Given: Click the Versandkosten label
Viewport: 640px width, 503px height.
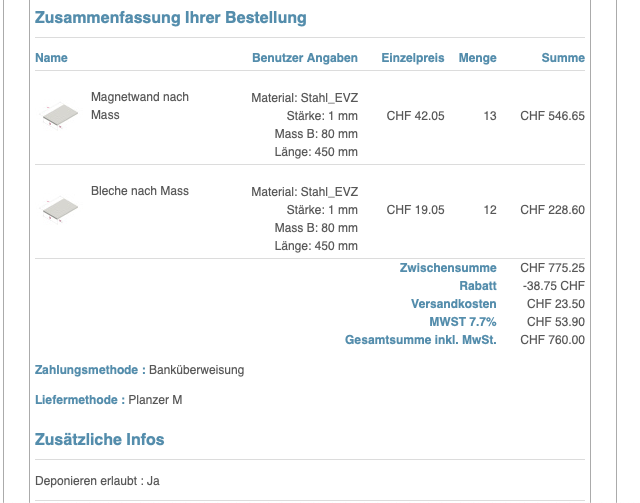Looking at the screenshot, I should point(453,304).
